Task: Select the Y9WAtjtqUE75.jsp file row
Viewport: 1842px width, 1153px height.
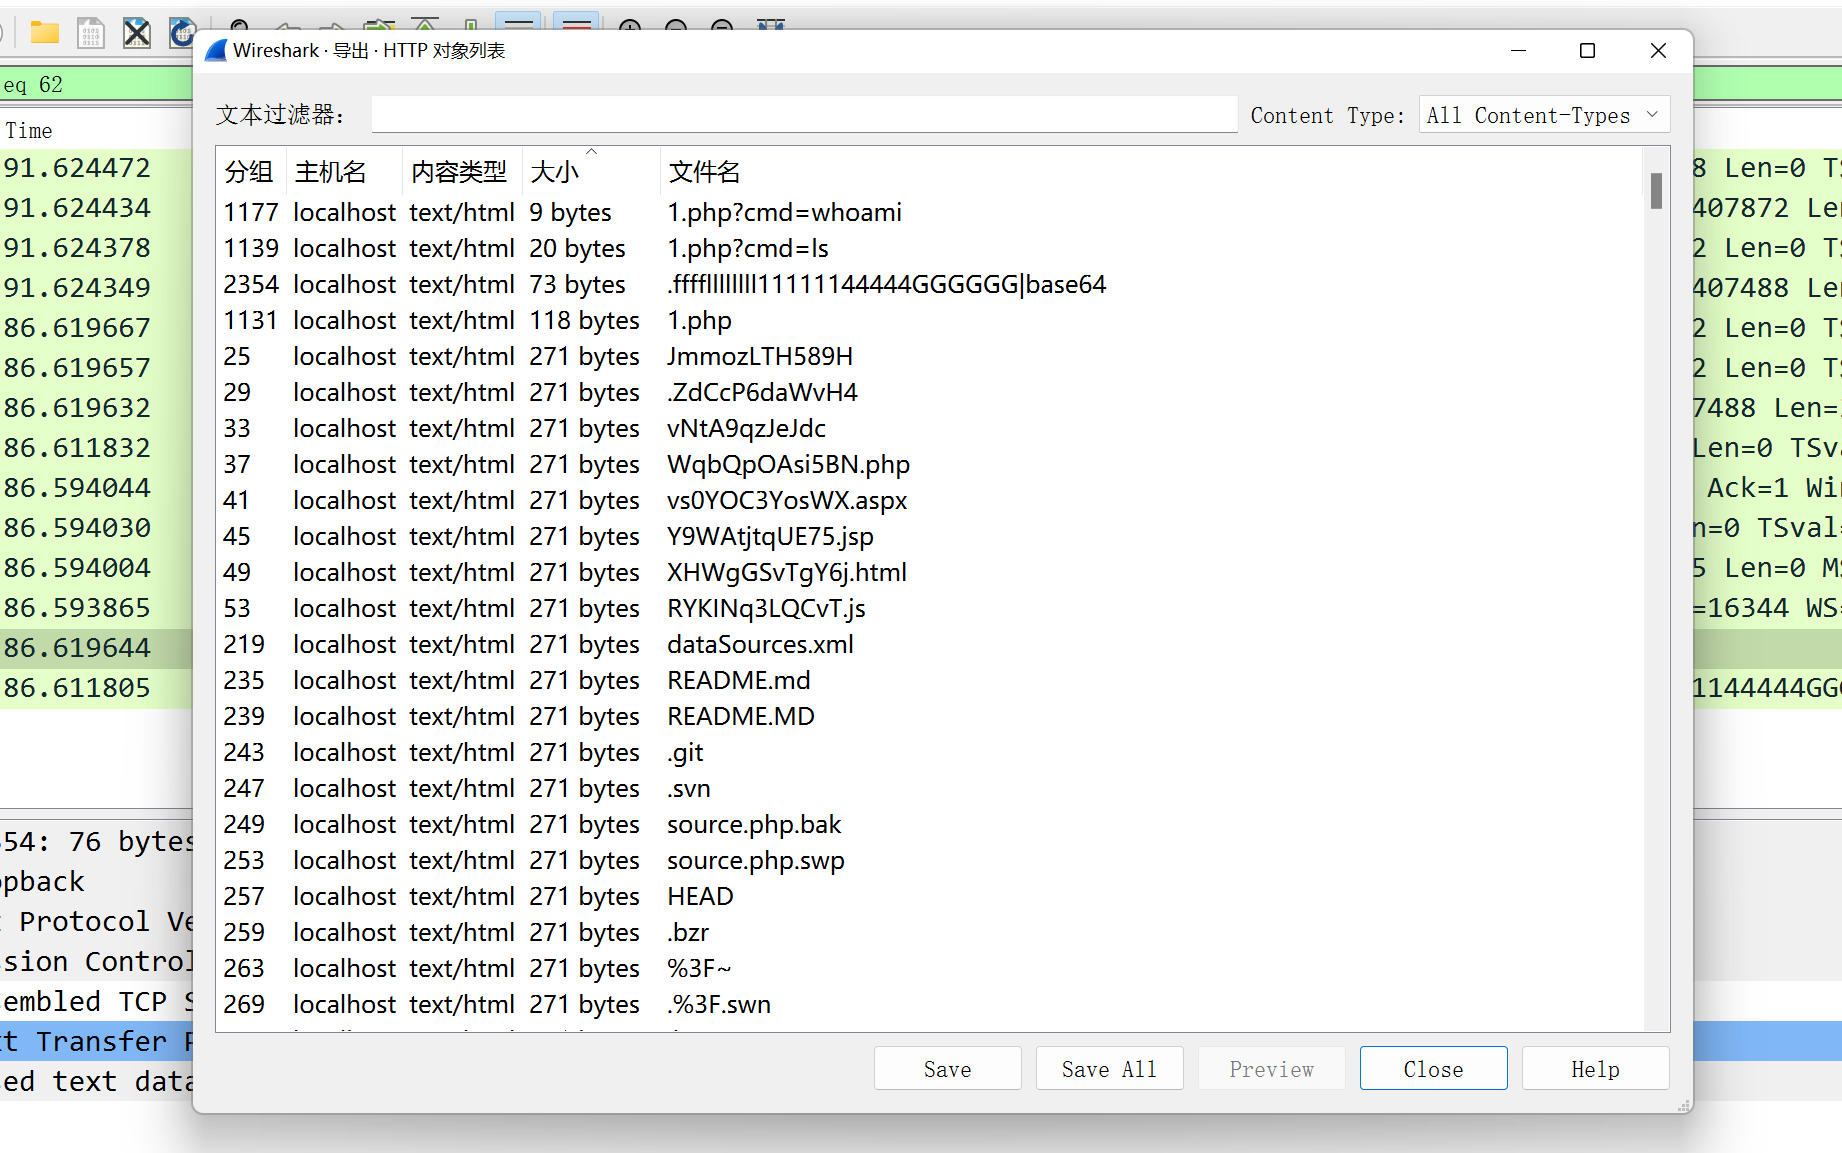Action: [930, 536]
